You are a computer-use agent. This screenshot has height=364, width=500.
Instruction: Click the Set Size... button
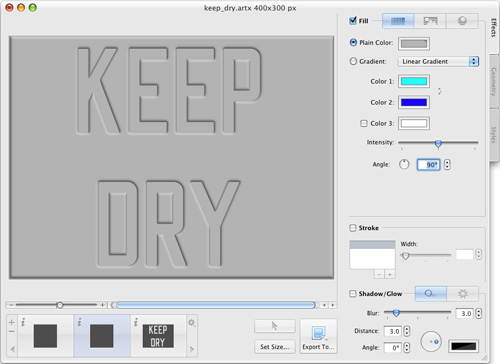[275, 347]
